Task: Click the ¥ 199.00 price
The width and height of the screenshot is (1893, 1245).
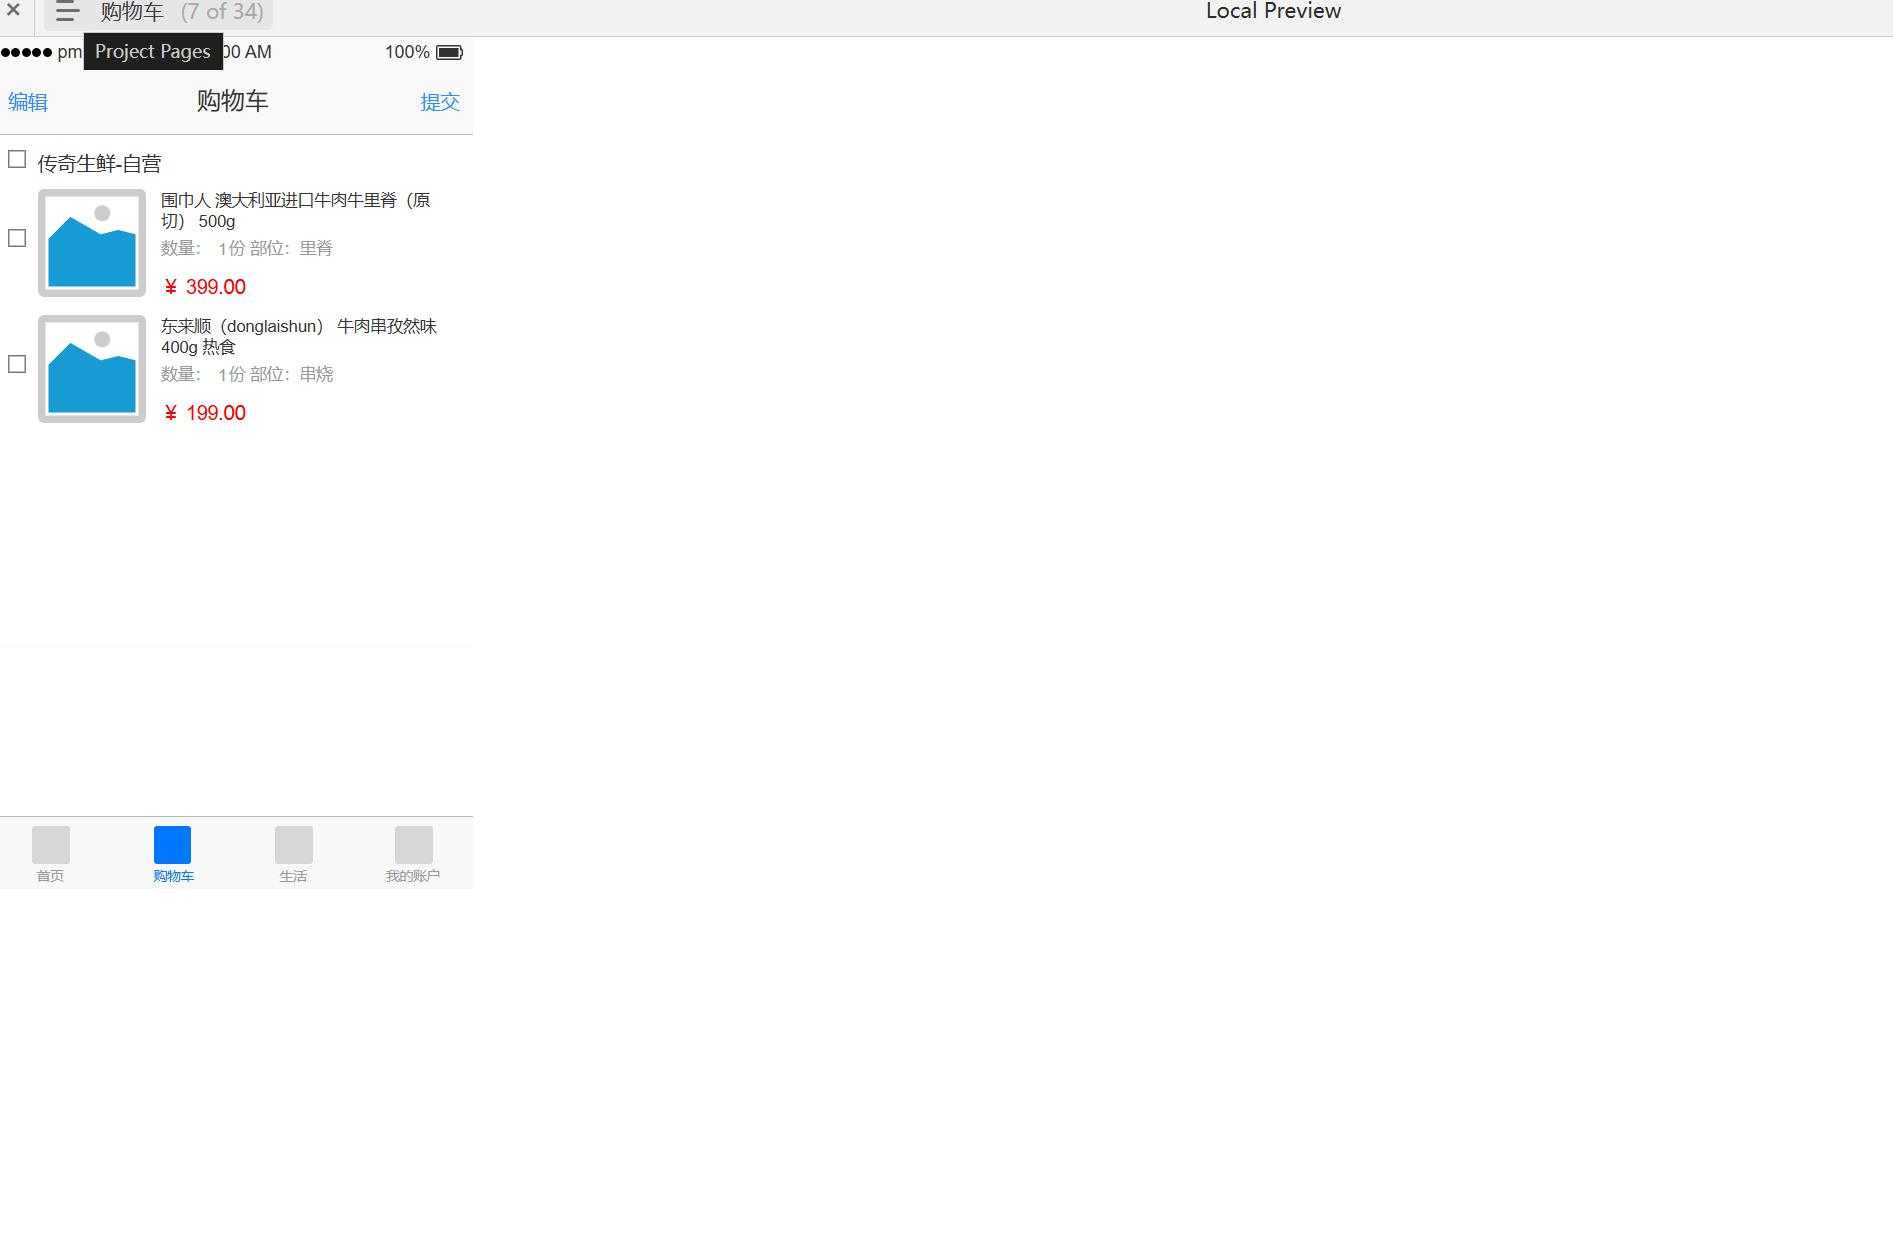Action: coord(204,413)
